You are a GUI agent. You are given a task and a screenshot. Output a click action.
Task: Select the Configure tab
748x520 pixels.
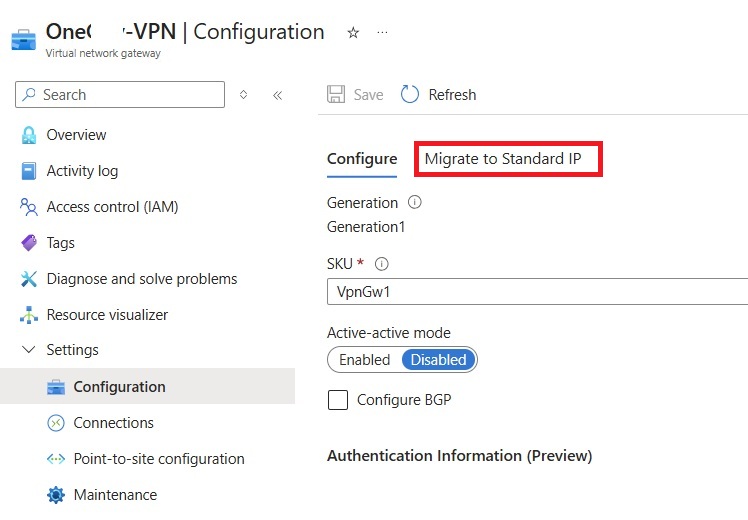click(362, 159)
